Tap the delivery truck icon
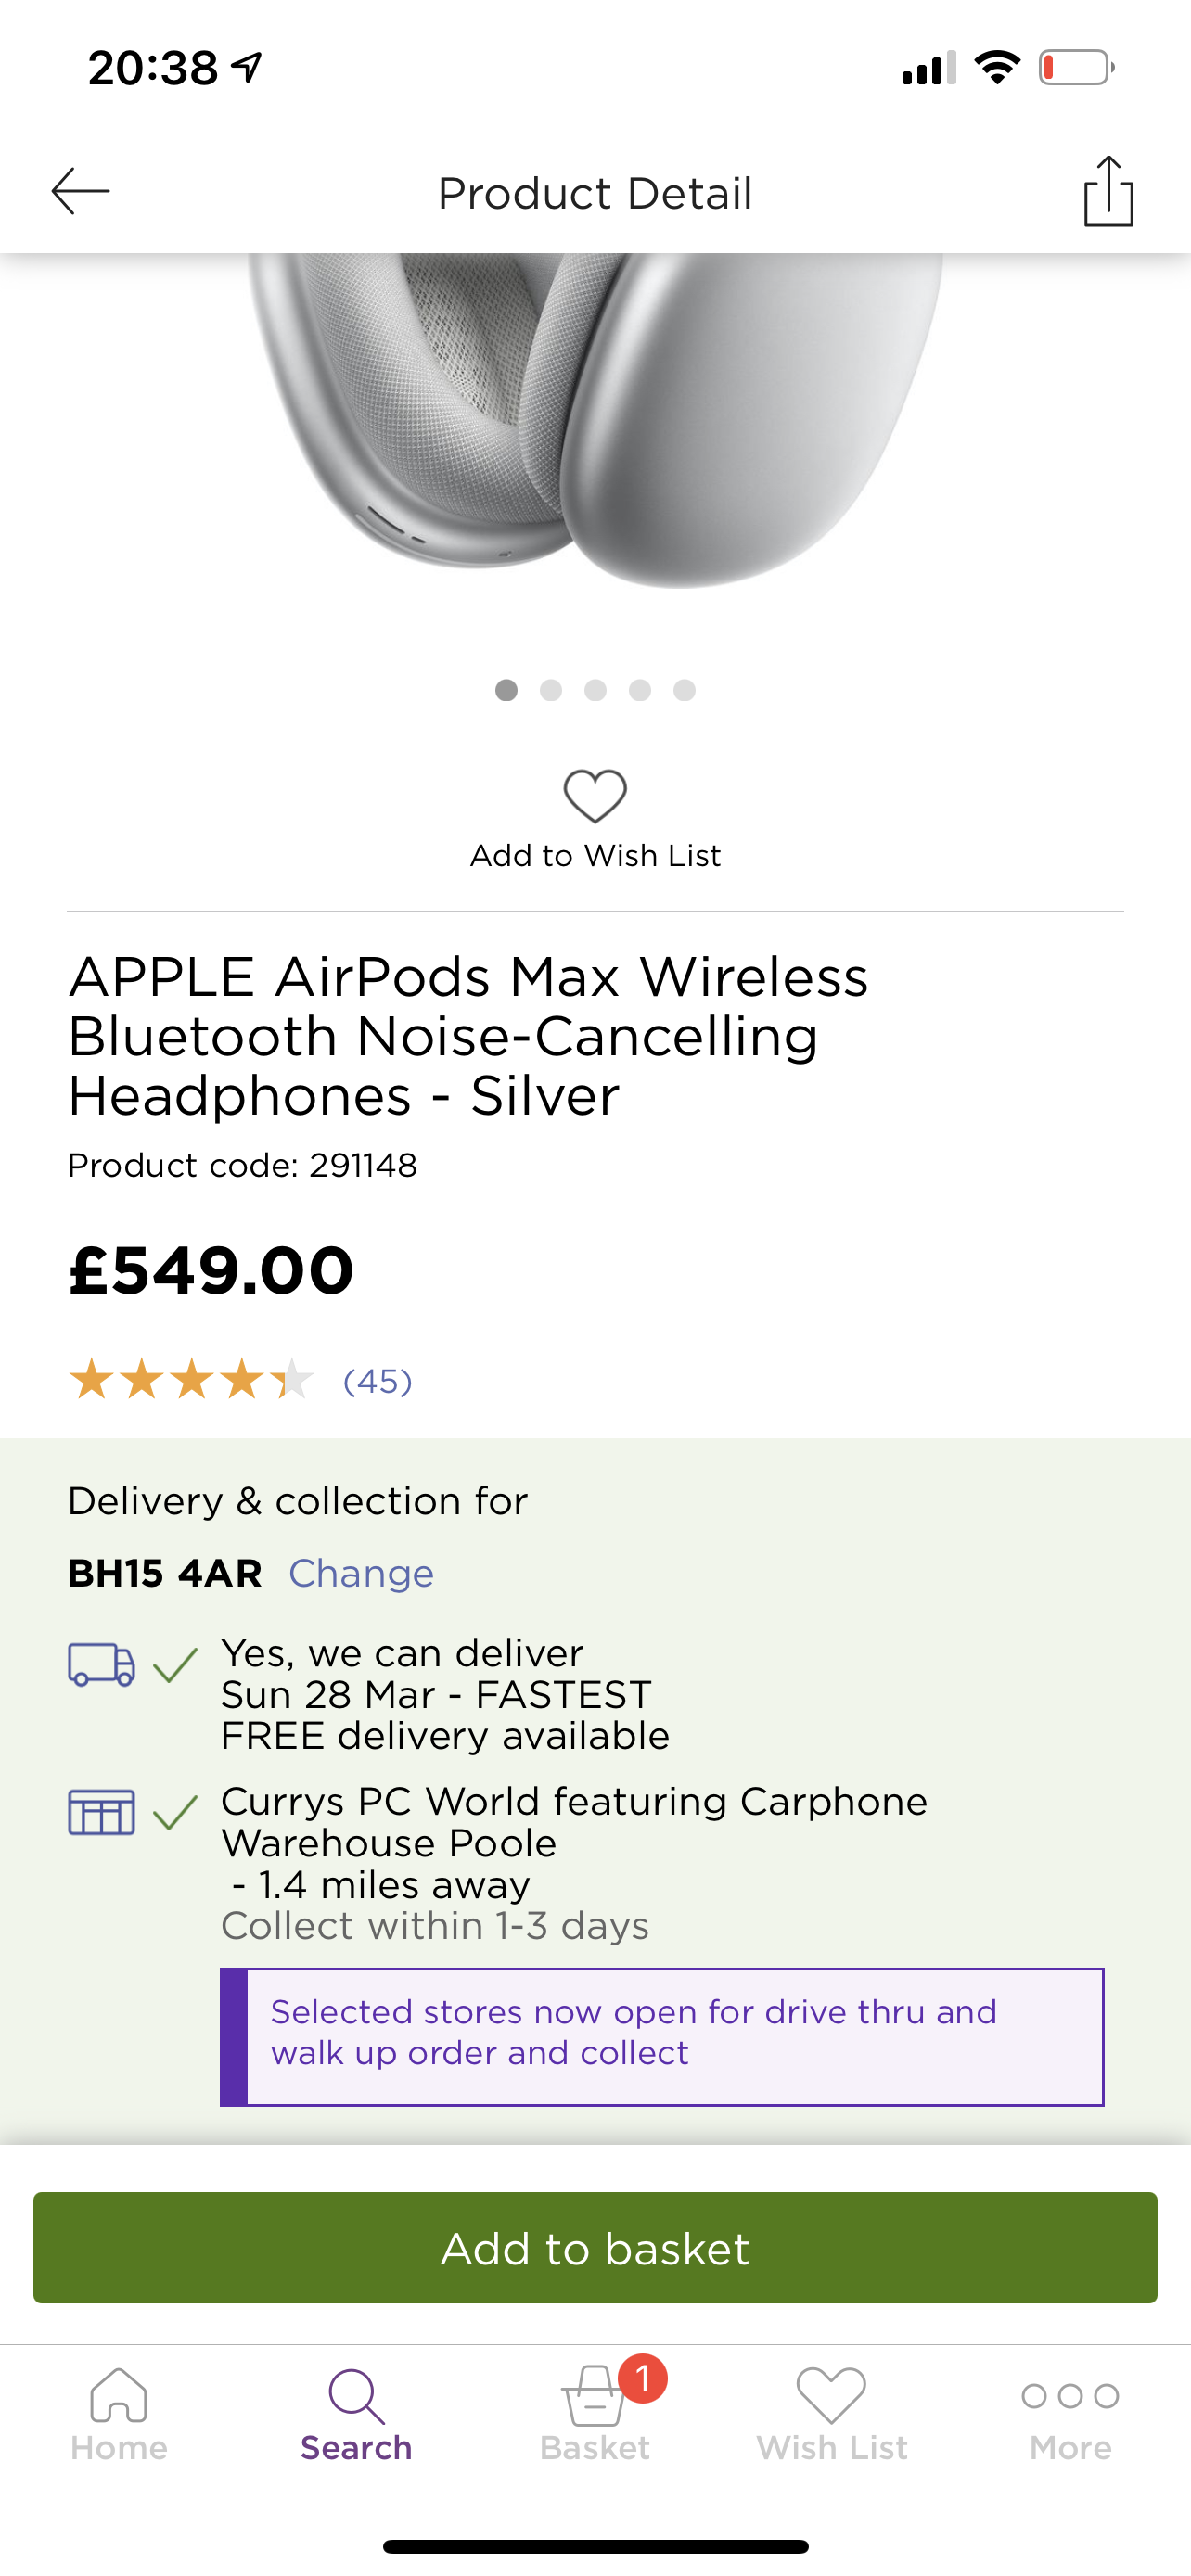1191x2576 pixels. pyautogui.click(x=101, y=1665)
